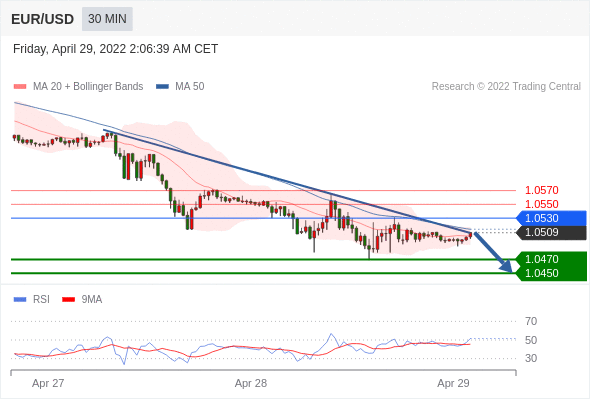Click the RSI 70 level label
The image size is (590, 400).
point(531,321)
